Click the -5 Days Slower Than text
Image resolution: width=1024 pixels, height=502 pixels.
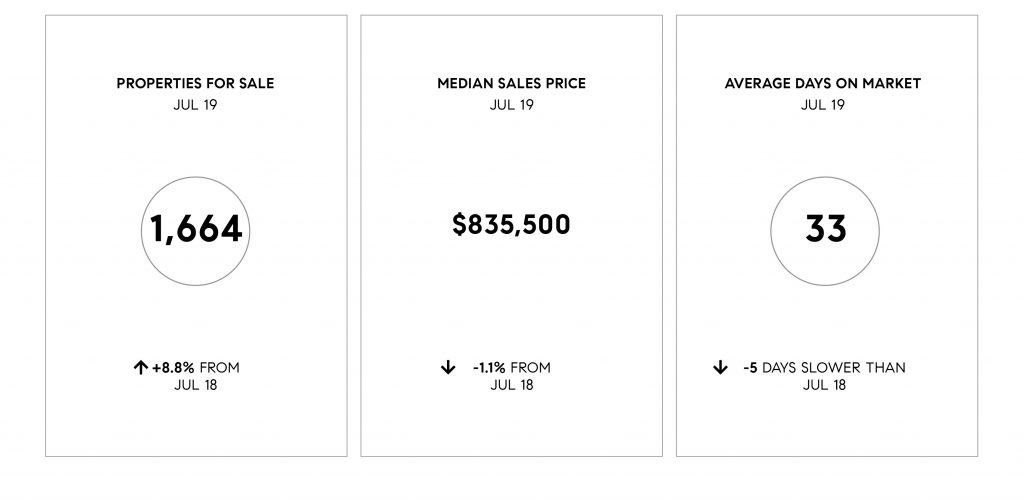(x=824, y=368)
